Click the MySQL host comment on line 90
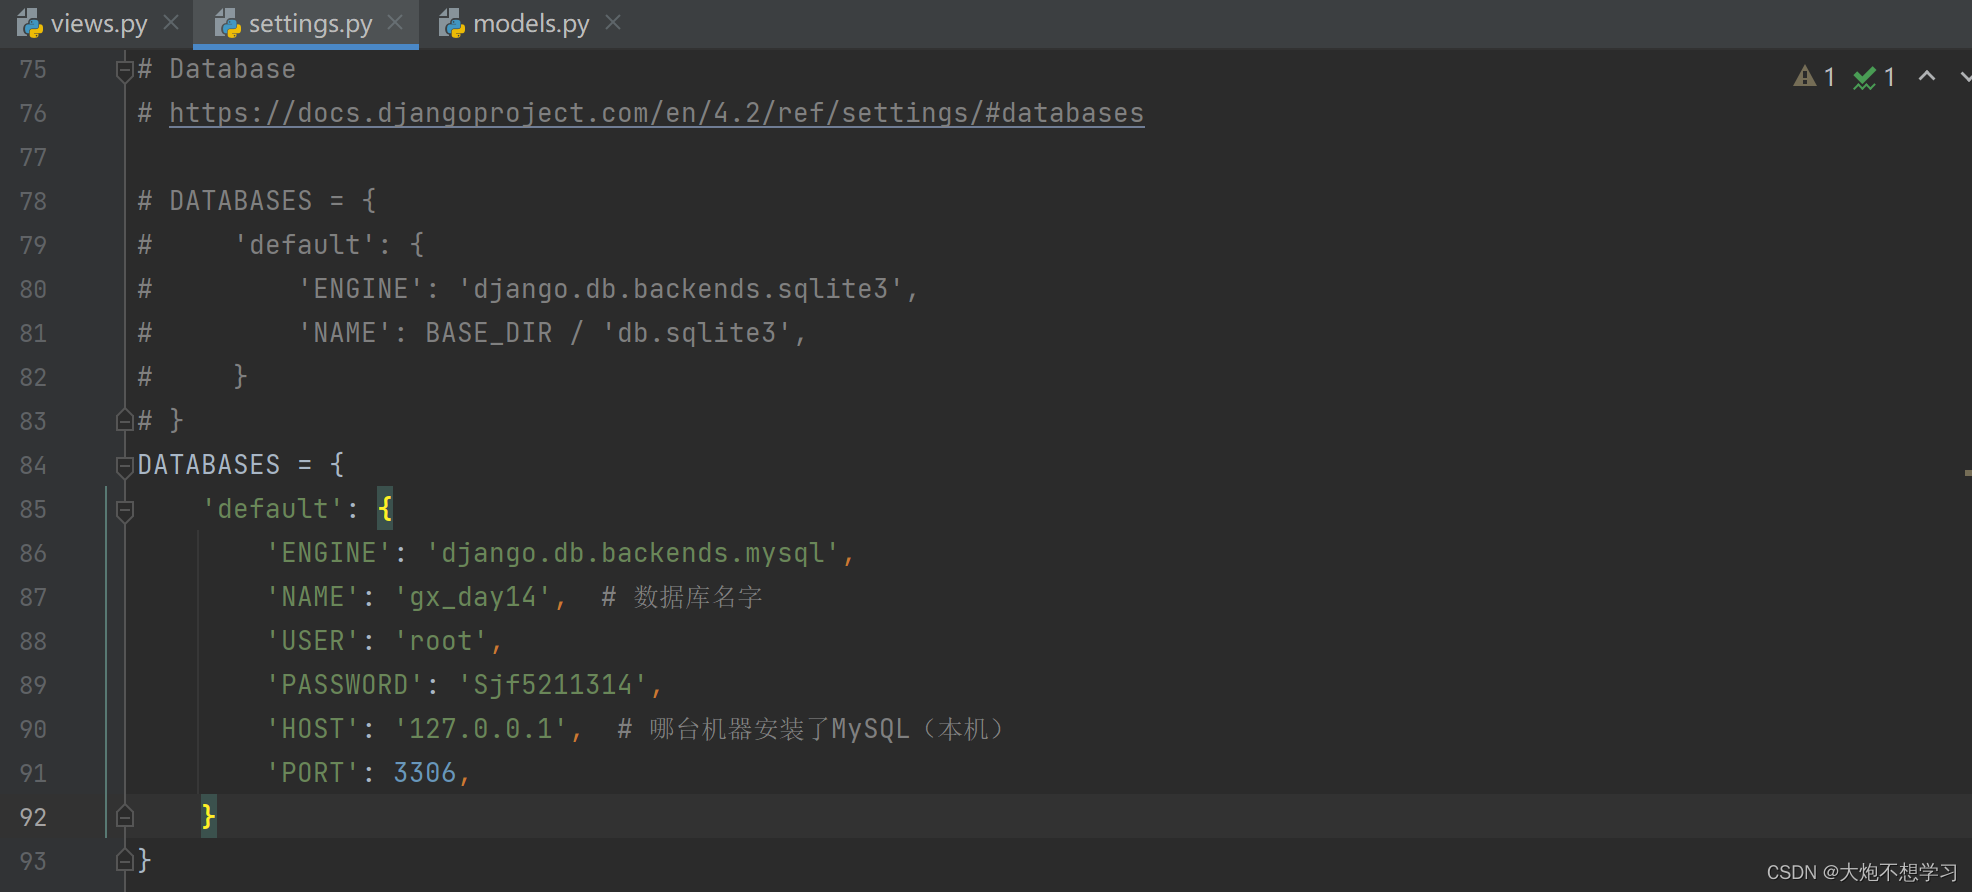 [x=811, y=729]
